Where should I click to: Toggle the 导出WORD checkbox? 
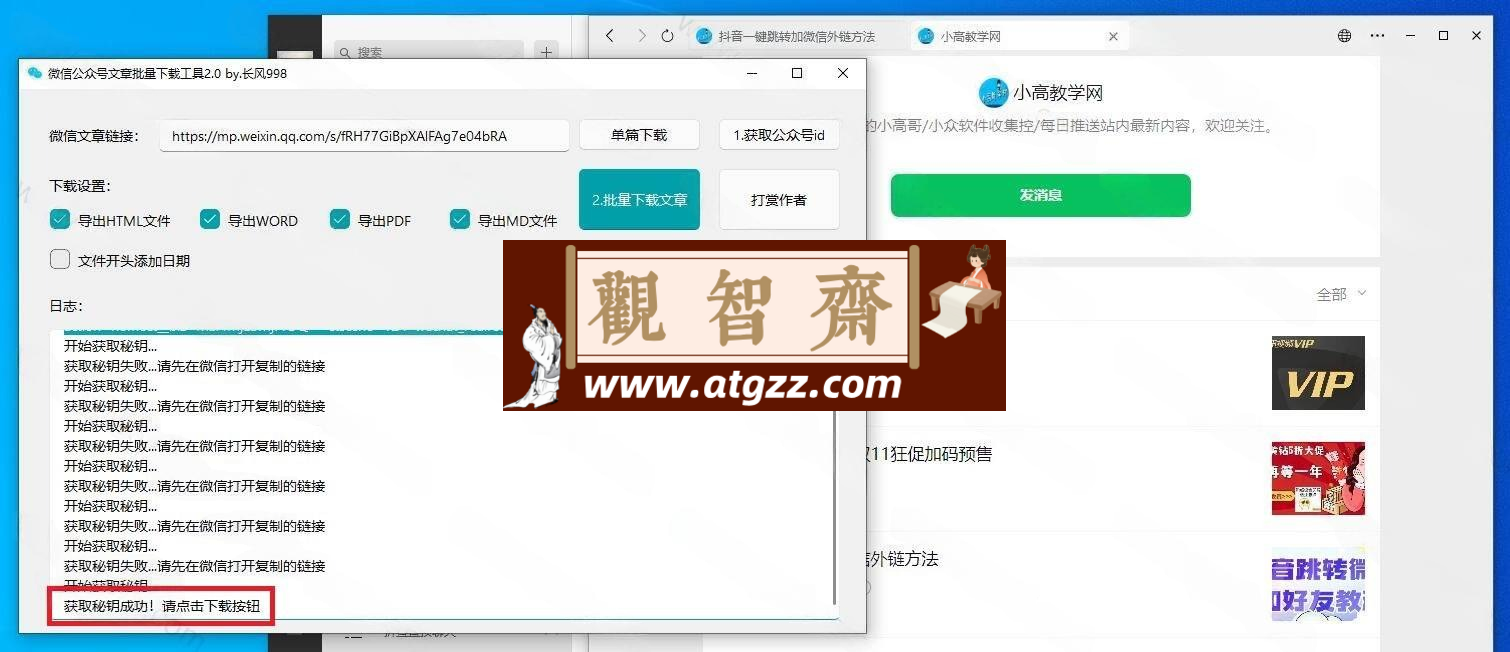coord(210,220)
